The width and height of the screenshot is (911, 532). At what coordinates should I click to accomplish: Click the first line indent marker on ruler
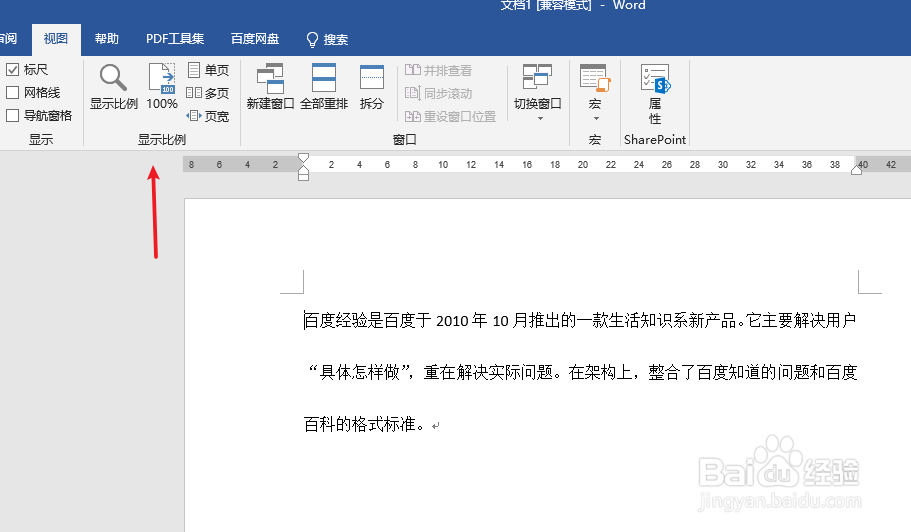(x=303, y=157)
